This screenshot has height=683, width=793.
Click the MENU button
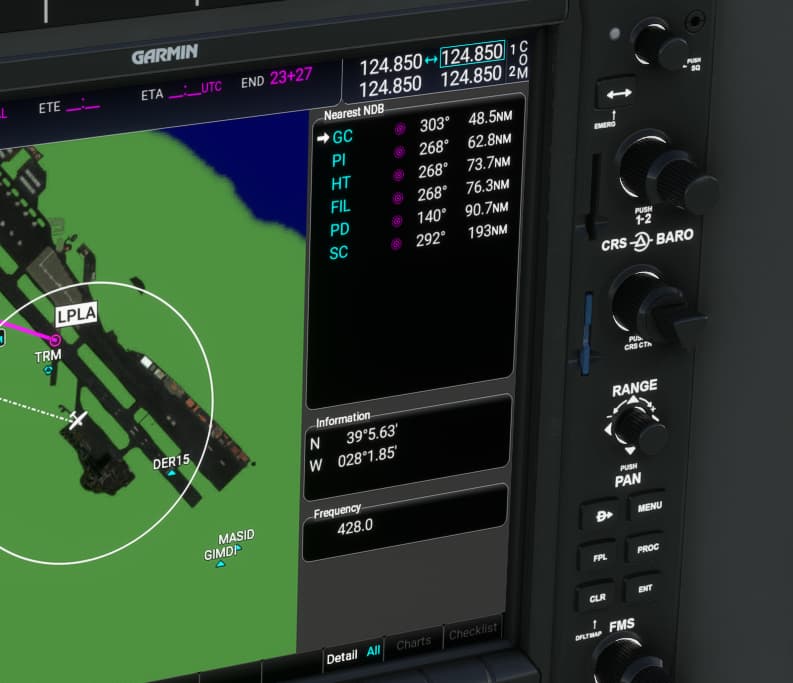pos(649,506)
